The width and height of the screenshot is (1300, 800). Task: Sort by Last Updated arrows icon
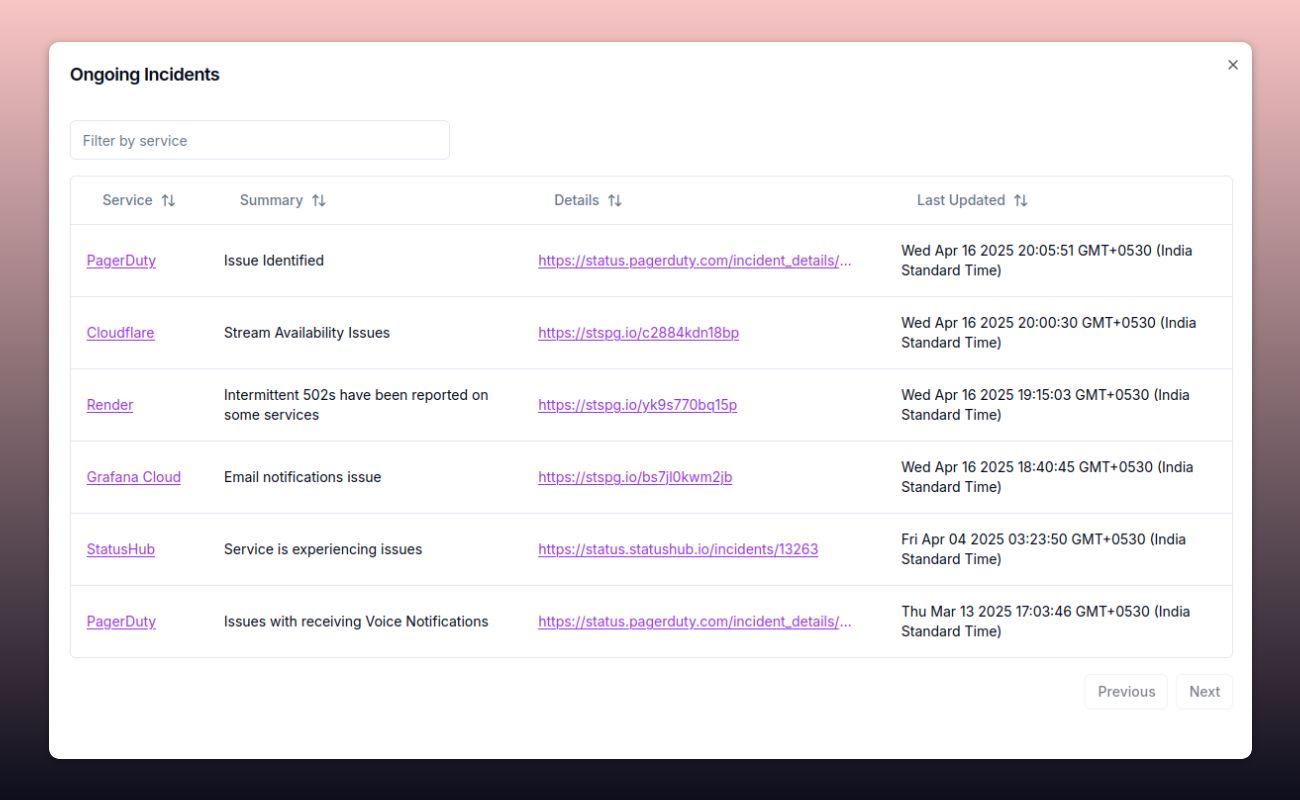pyautogui.click(x=1020, y=200)
